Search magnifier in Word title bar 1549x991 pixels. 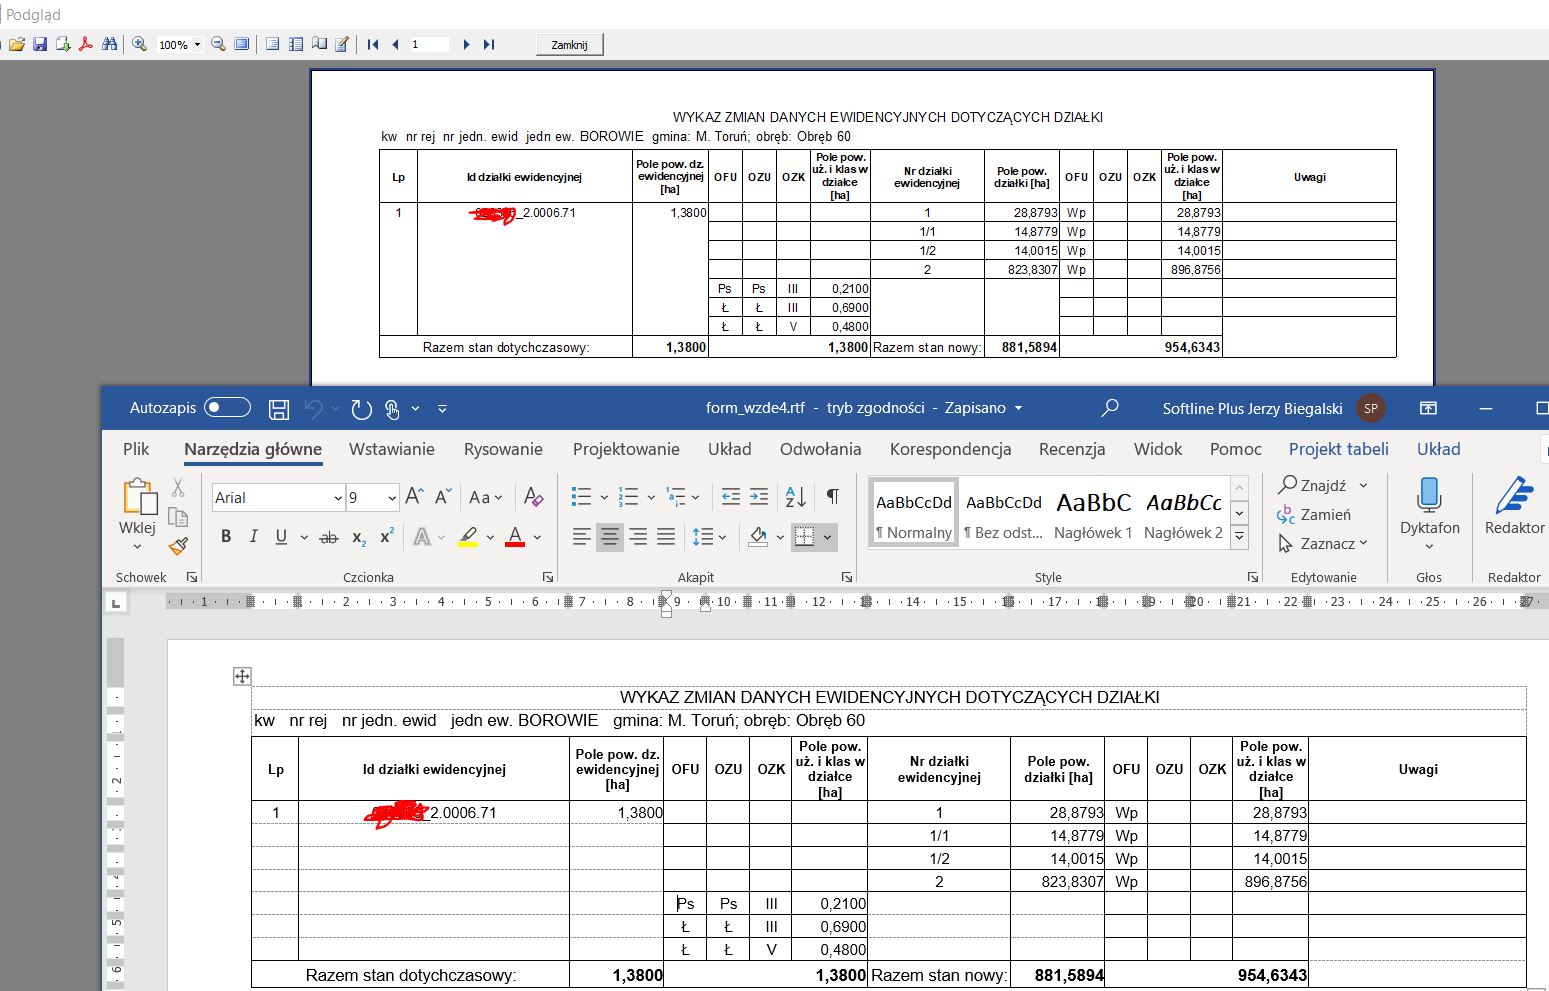coord(1110,408)
